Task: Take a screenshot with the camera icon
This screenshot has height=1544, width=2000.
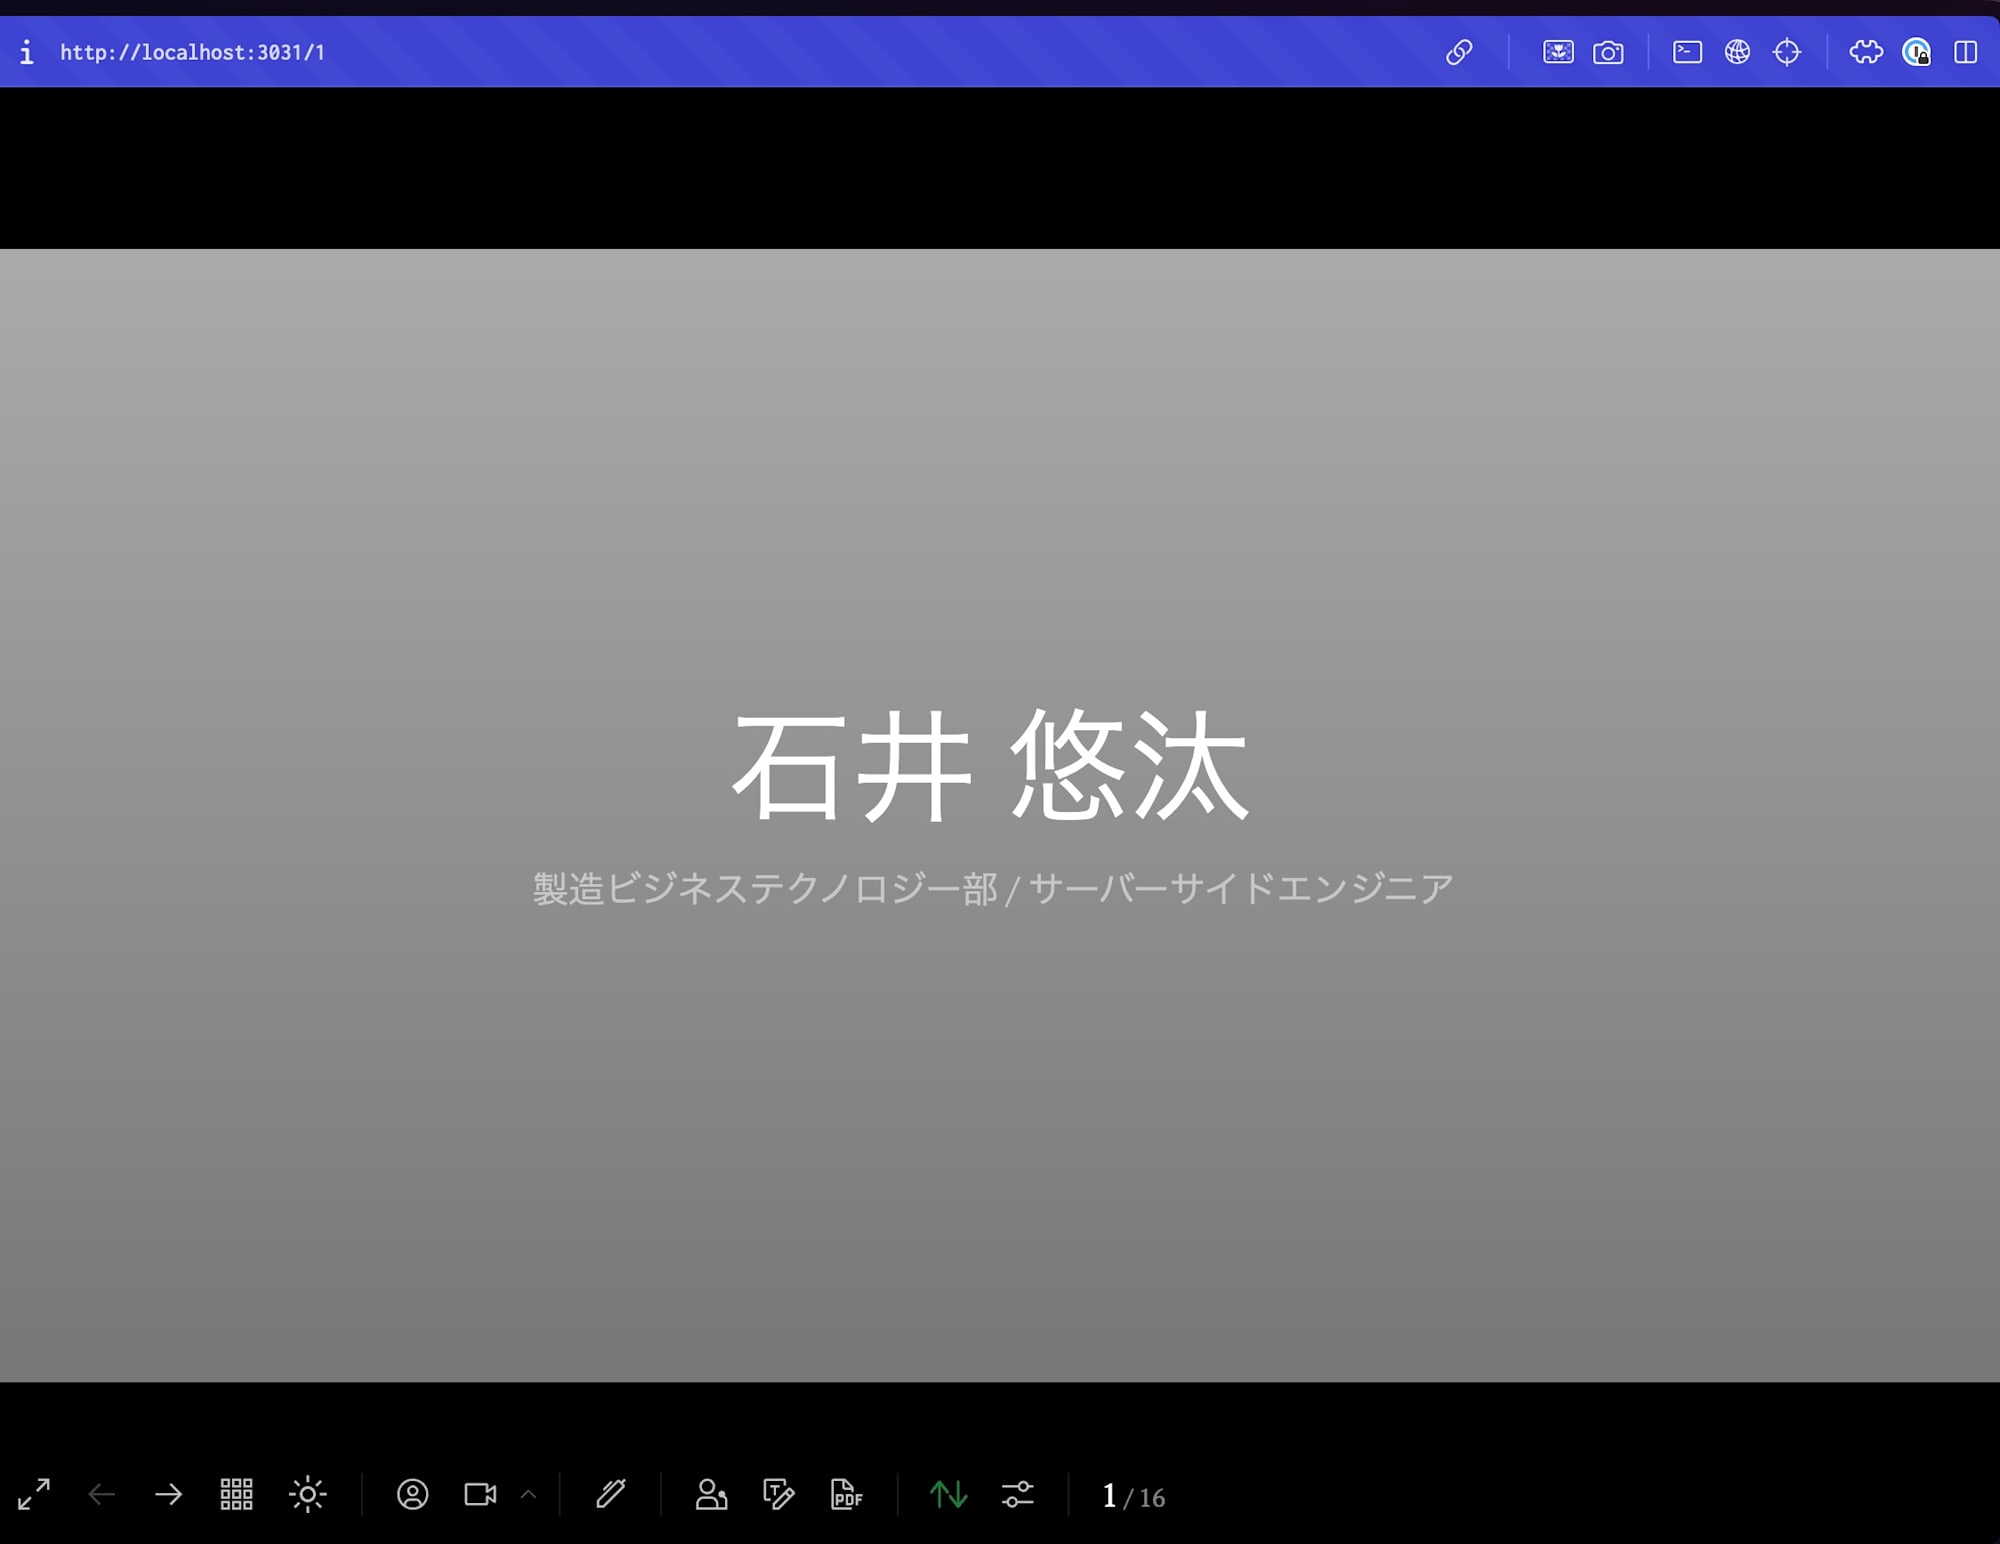Action: click(1608, 52)
